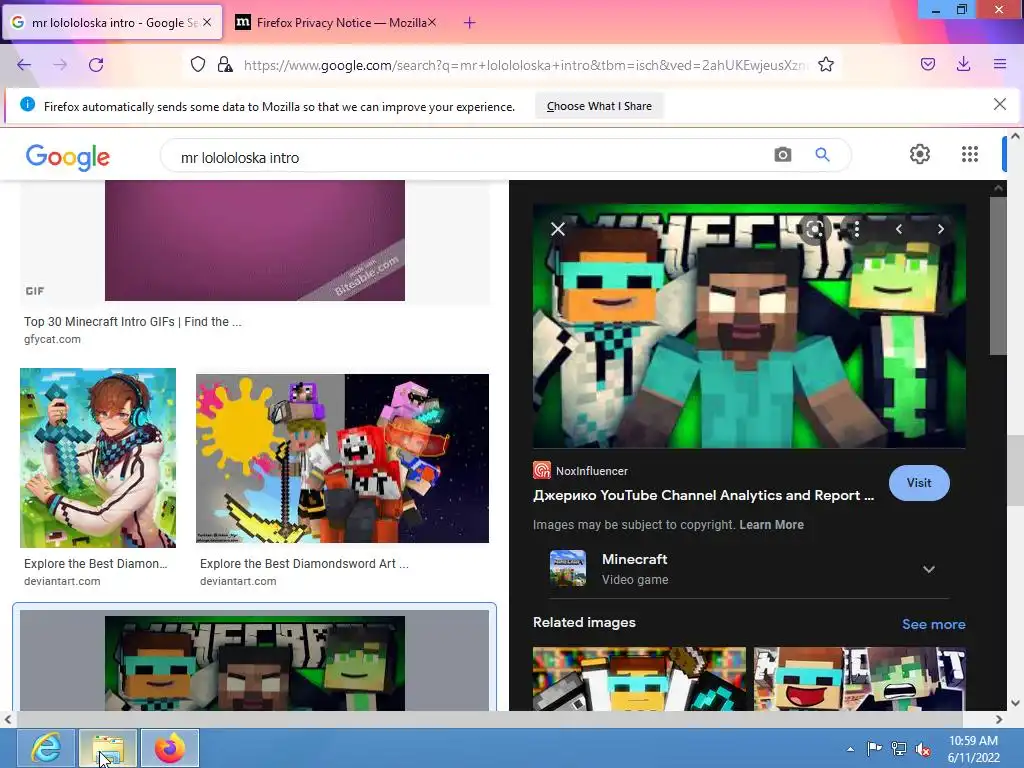Click the page vertical scrollbar down arrow

coord(1015,703)
